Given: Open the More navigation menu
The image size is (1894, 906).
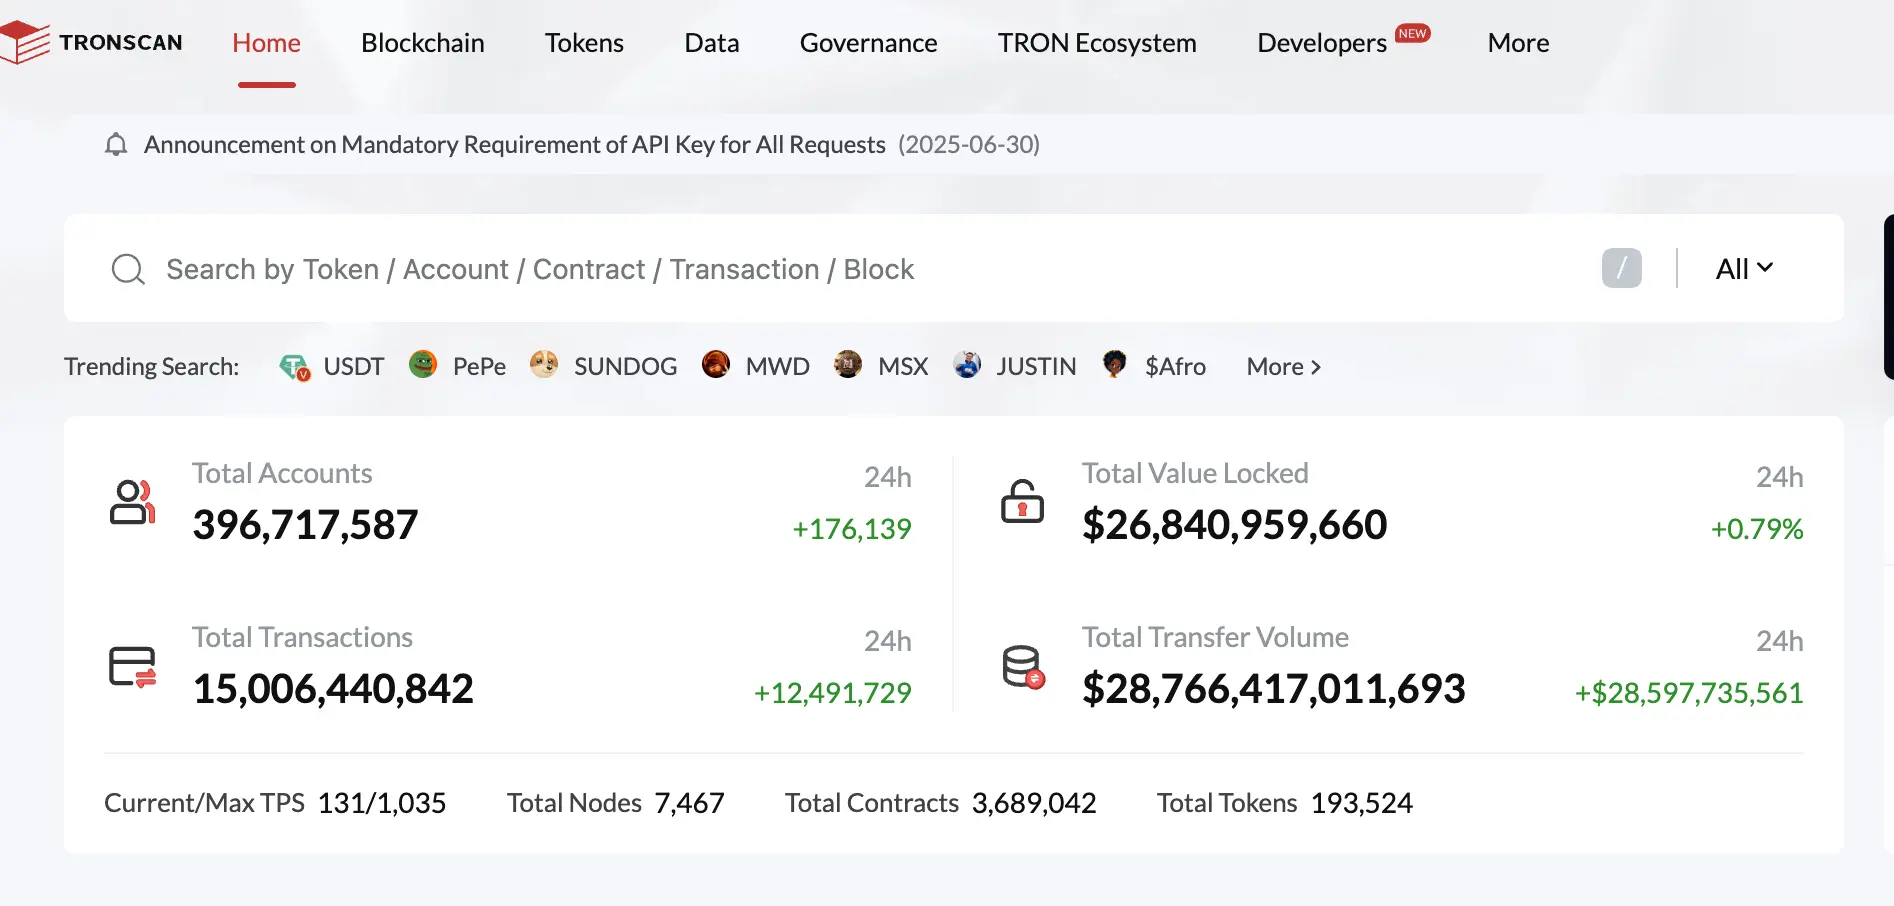Looking at the screenshot, I should pyautogui.click(x=1518, y=43).
